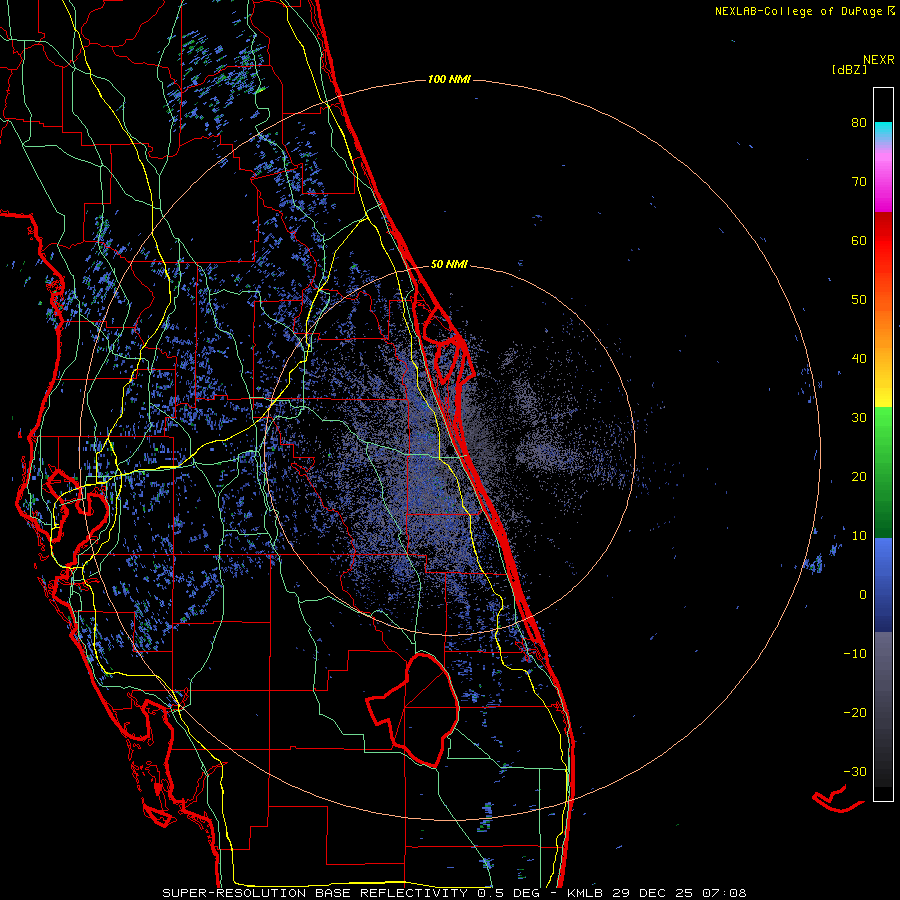Click the red 60 dBZ color bar segment
900x900 pixels.
tap(883, 240)
